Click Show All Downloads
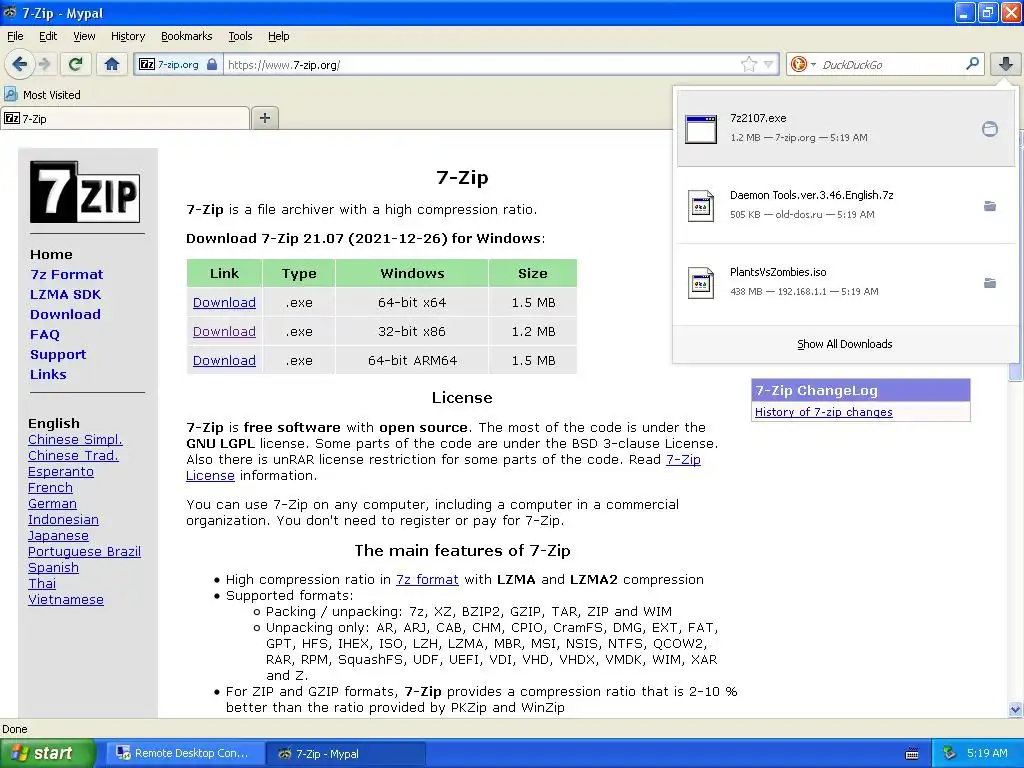 [844, 344]
